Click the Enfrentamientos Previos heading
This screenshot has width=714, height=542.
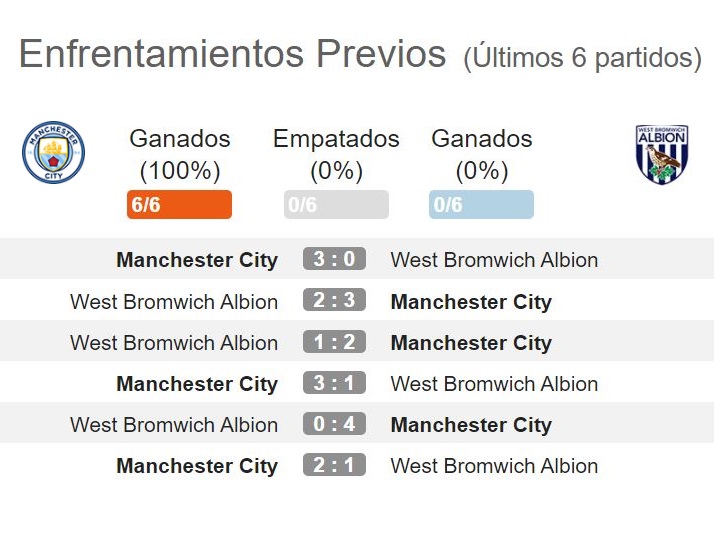tap(232, 54)
